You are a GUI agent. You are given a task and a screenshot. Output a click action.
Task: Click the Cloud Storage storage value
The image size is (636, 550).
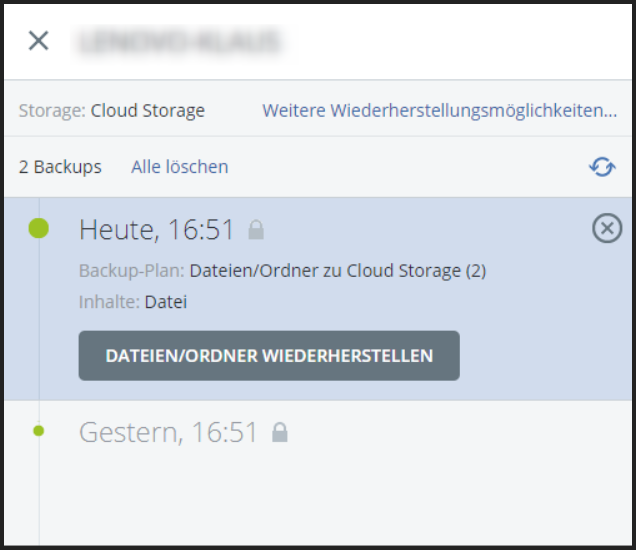point(147,111)
